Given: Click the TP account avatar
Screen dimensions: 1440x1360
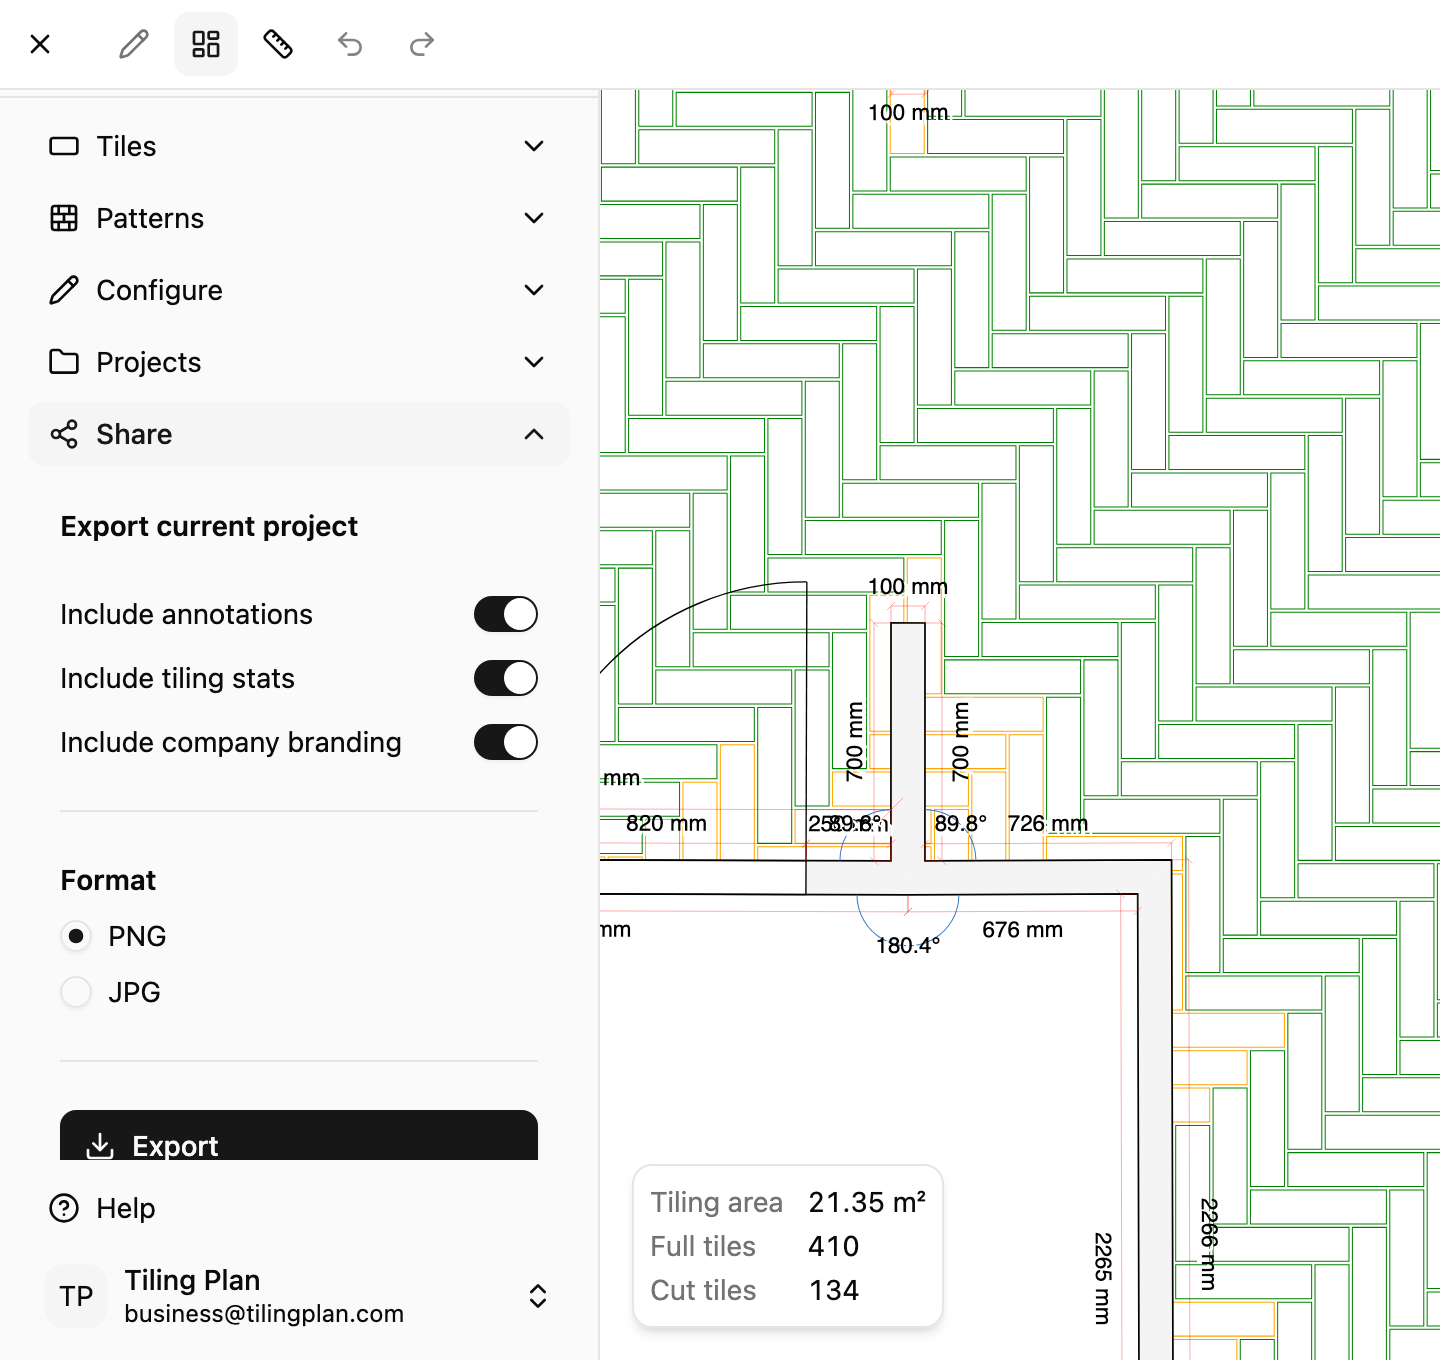Looking at the screenshot, I should point(76,1296).
